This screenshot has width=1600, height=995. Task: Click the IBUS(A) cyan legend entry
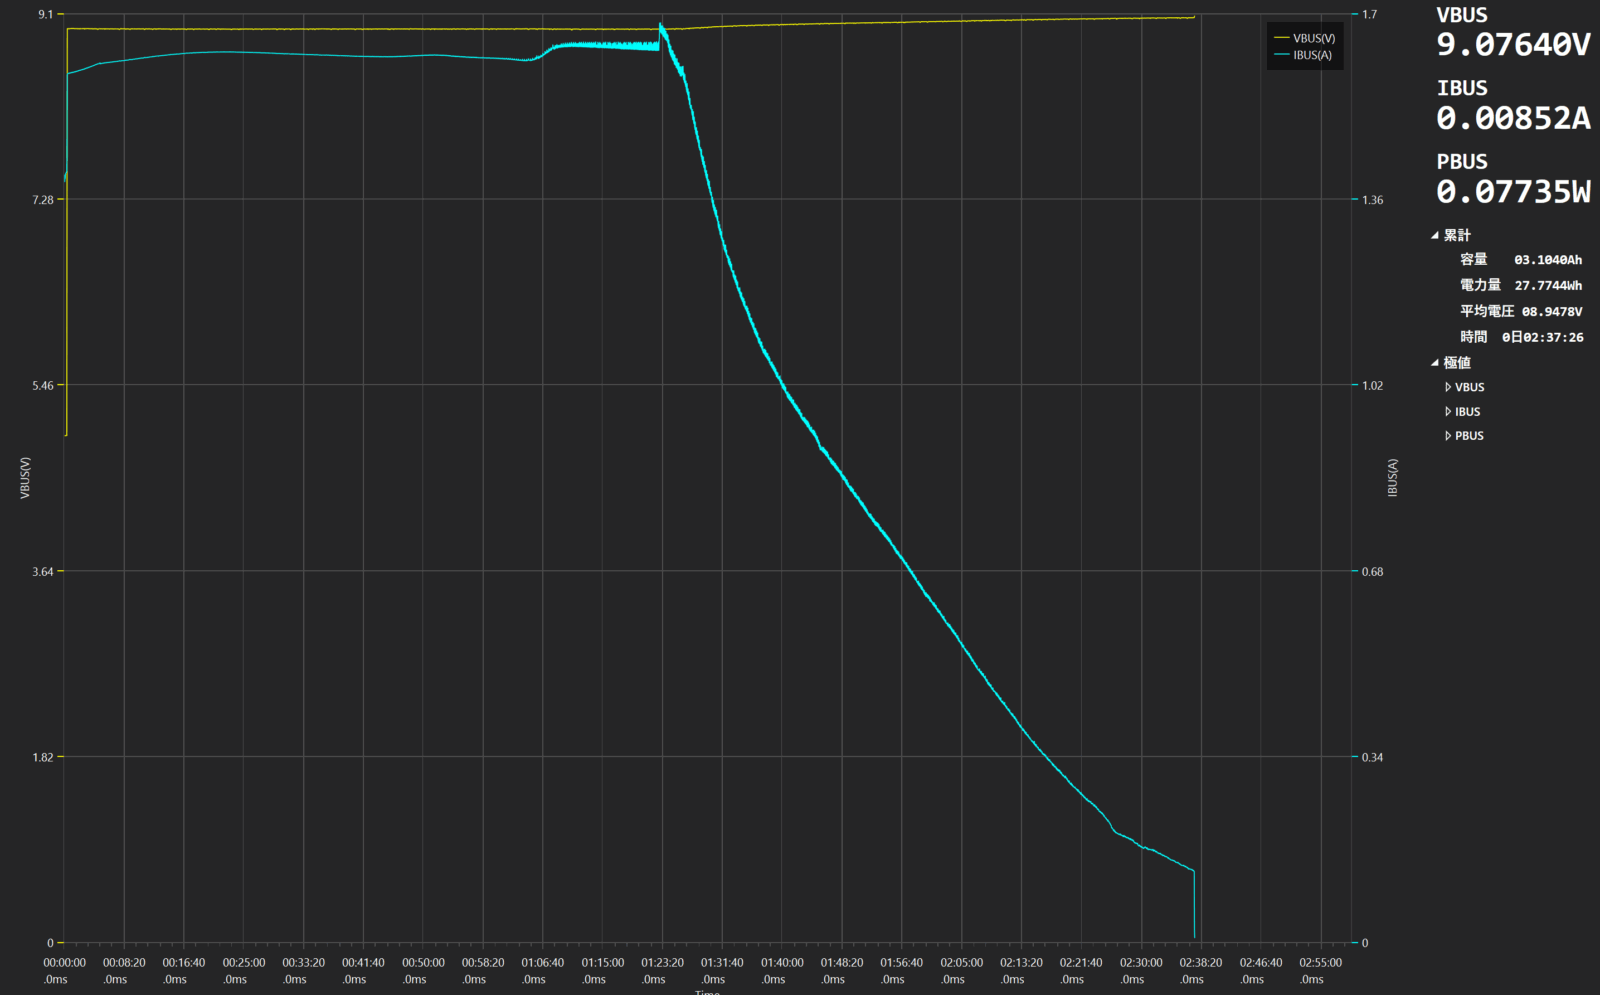(x=1305, y=55)
